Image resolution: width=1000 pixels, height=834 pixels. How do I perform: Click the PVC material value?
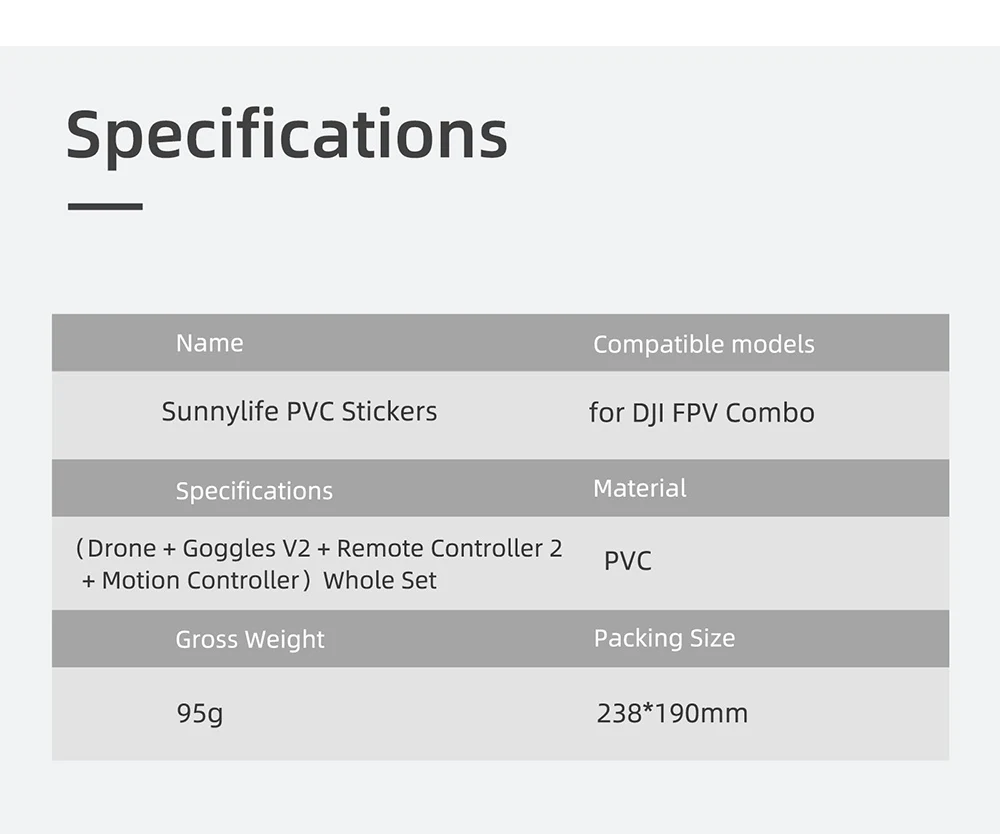pyautogui.click(x=627, y=561)
